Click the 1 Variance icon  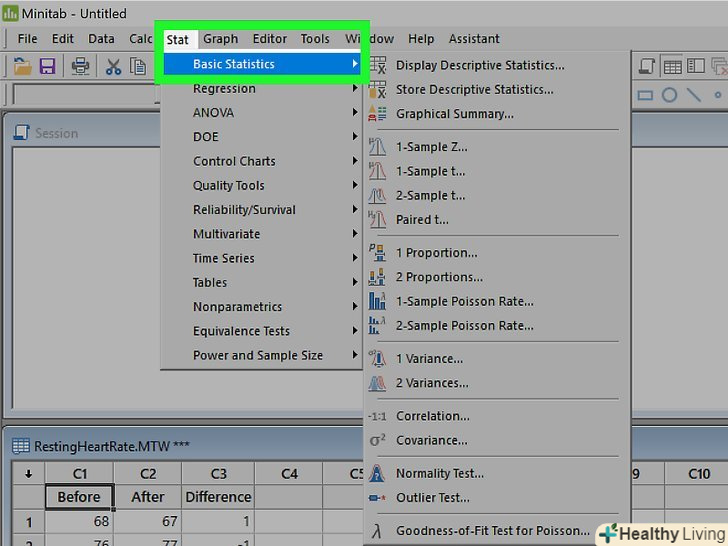tap(377, 358)
